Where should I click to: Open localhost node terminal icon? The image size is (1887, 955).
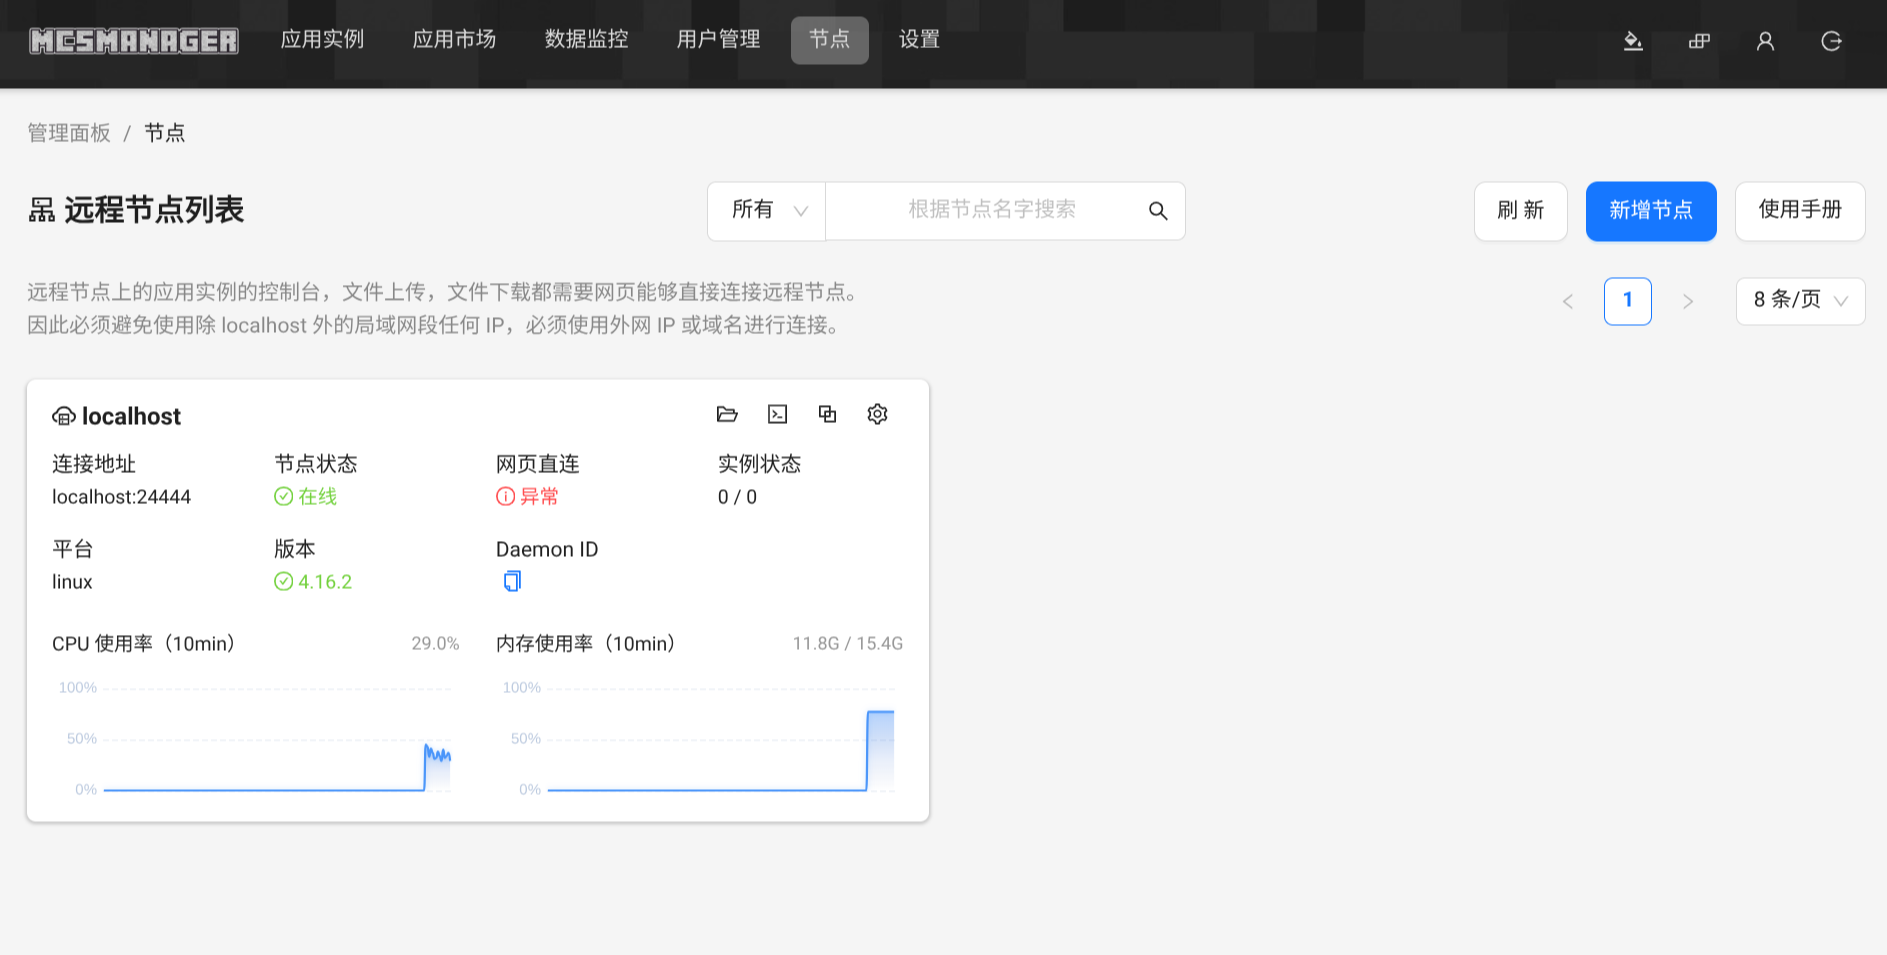click(777, 414)
